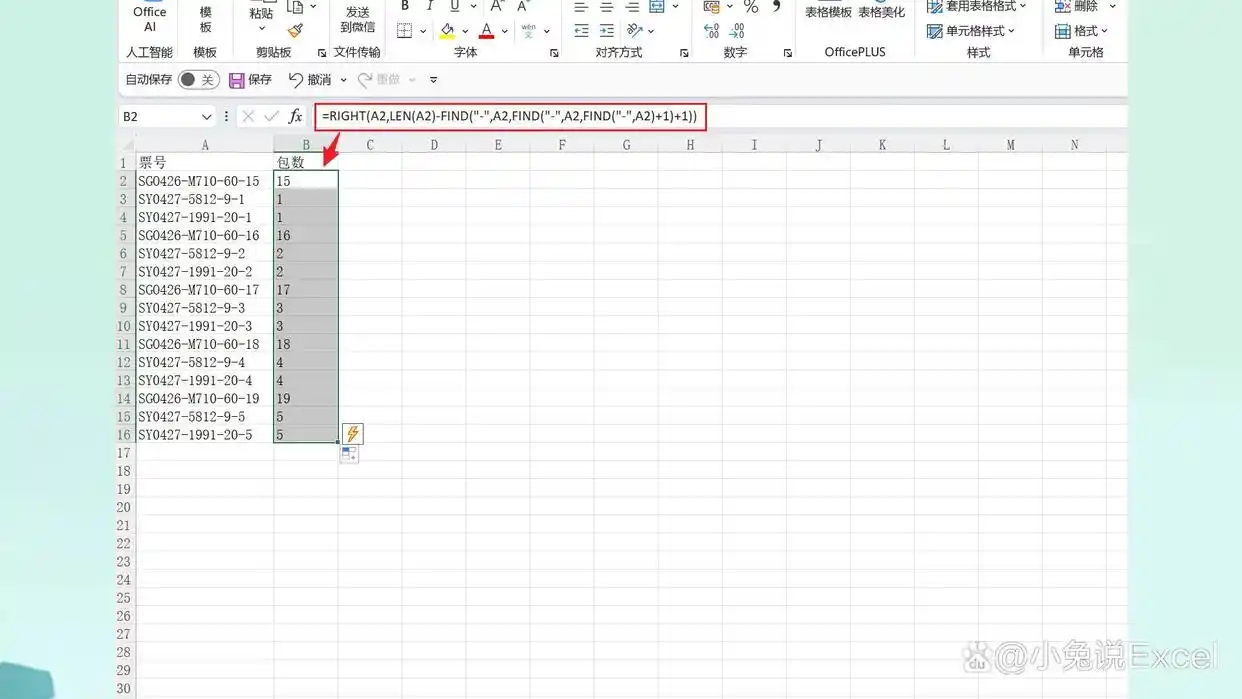1242x699 pixels.
Task: Cancel formula entry with X icon
Action: (x=248, y=117)
